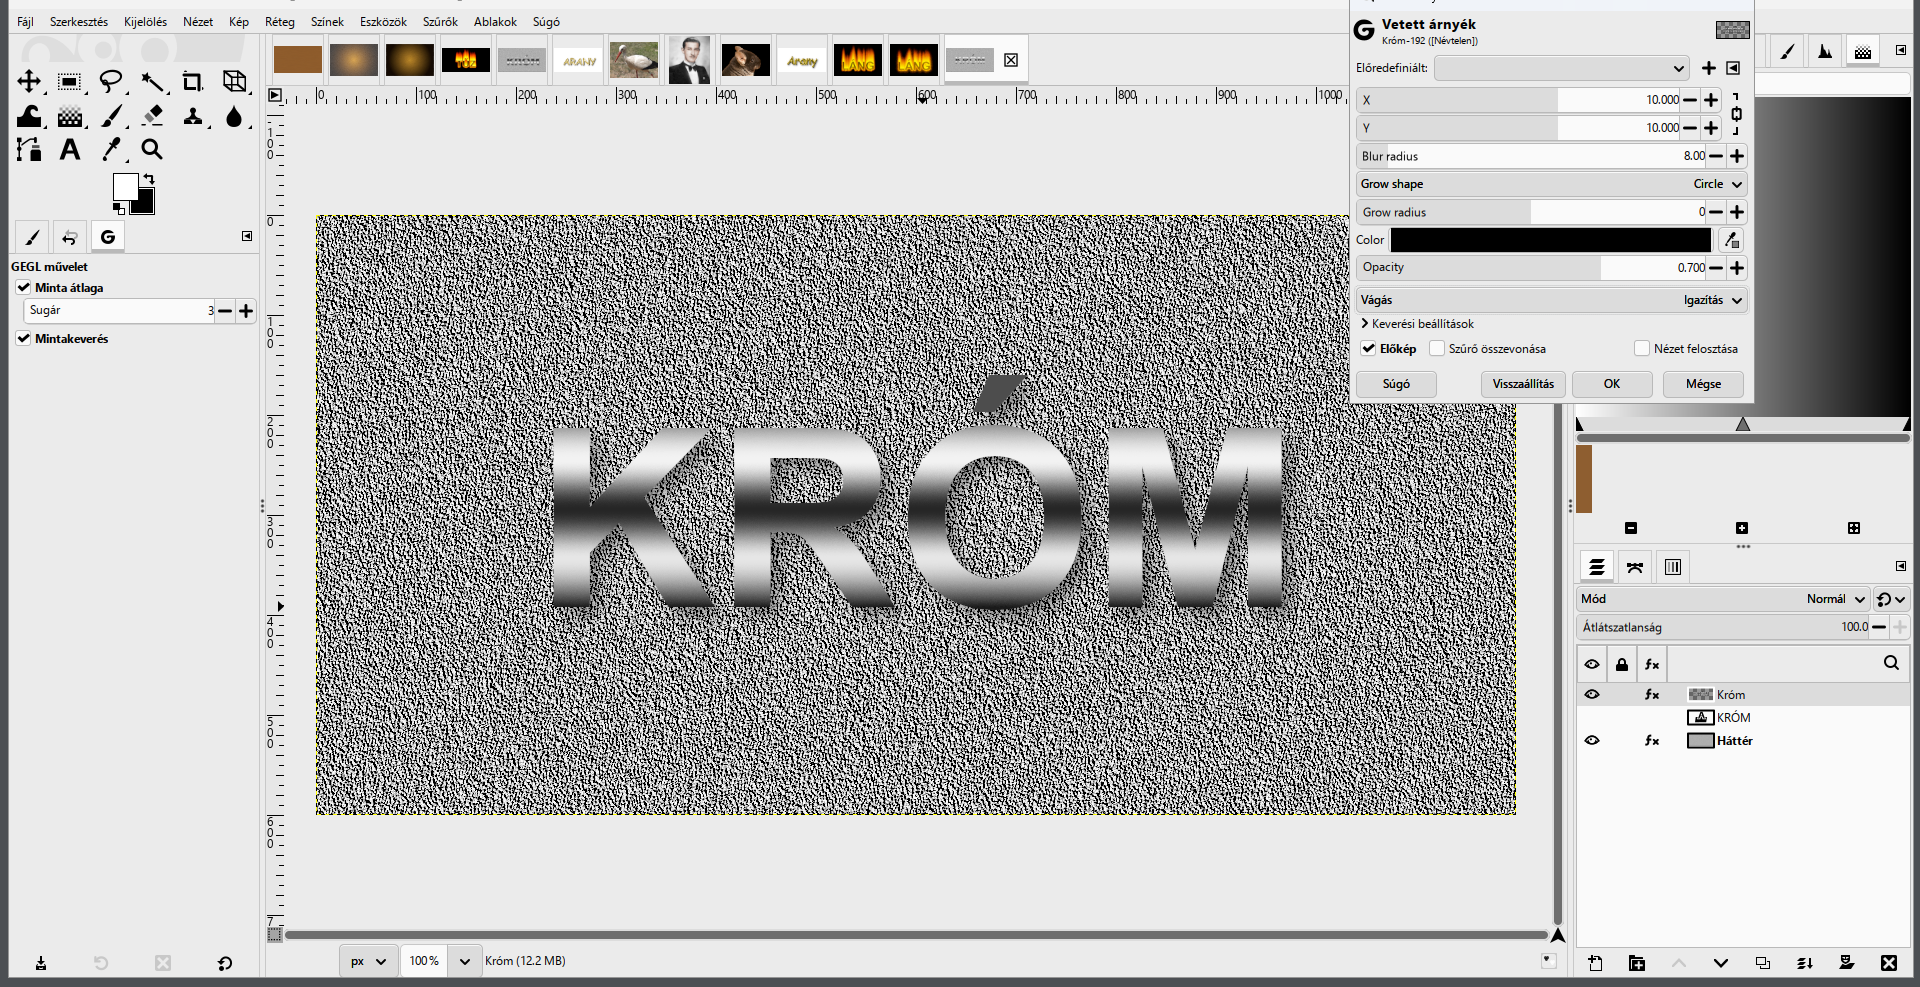Click the Visszaállítás reset button

(x=1523, y=384)
